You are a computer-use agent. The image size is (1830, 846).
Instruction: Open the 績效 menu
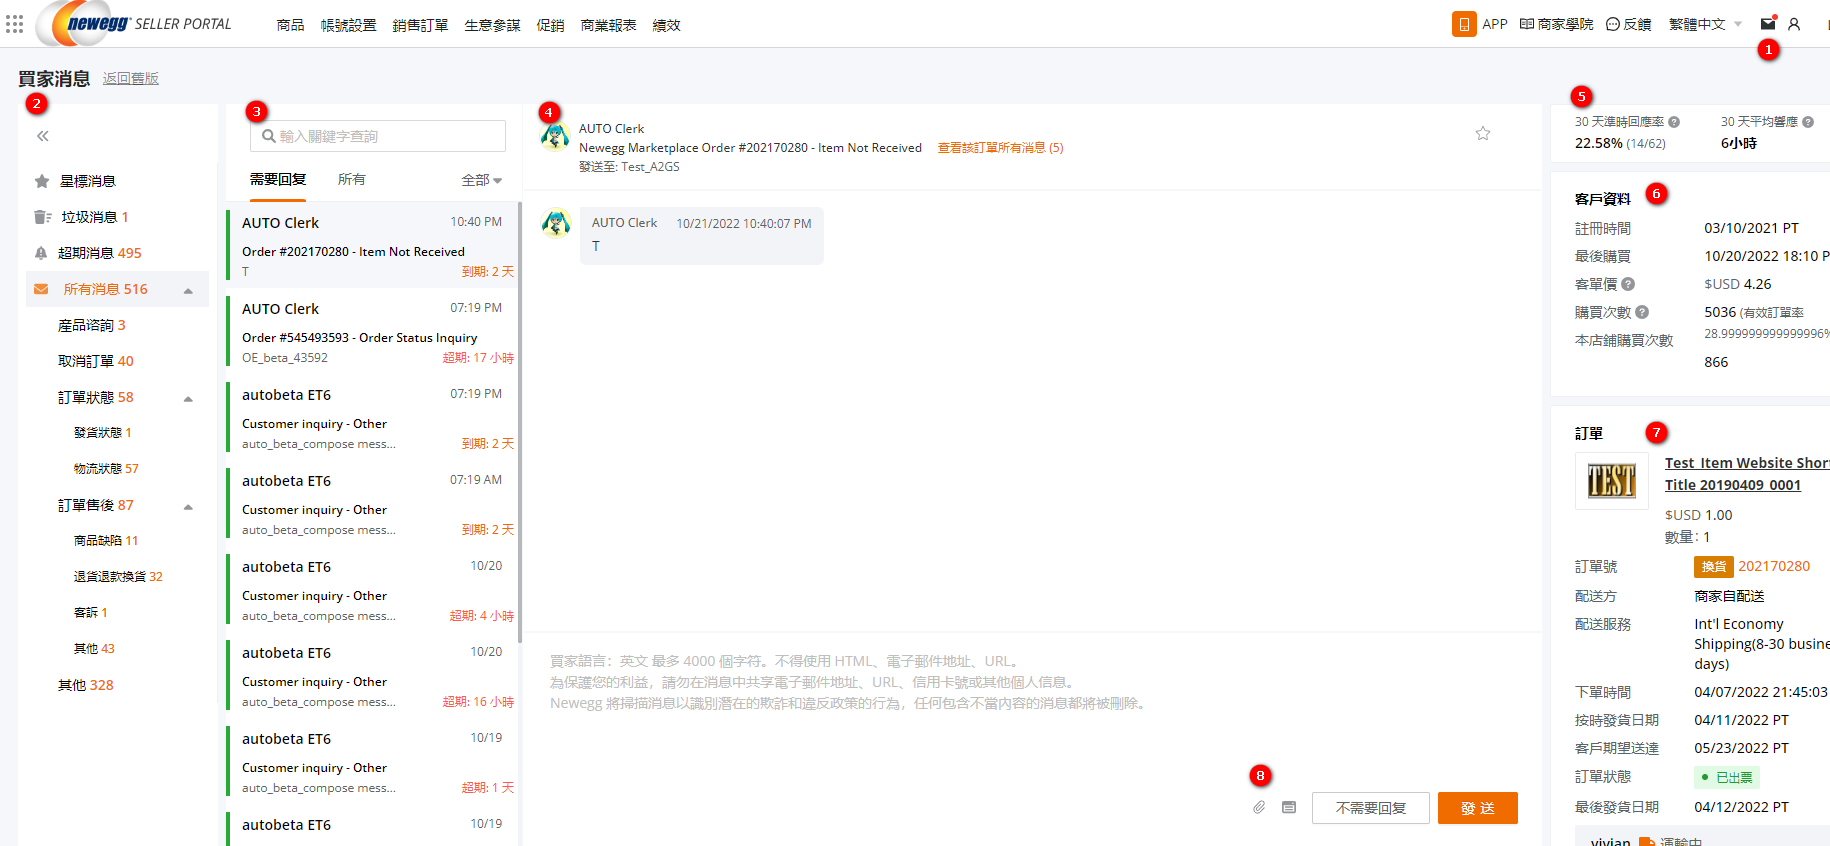[x=666, y=25]
